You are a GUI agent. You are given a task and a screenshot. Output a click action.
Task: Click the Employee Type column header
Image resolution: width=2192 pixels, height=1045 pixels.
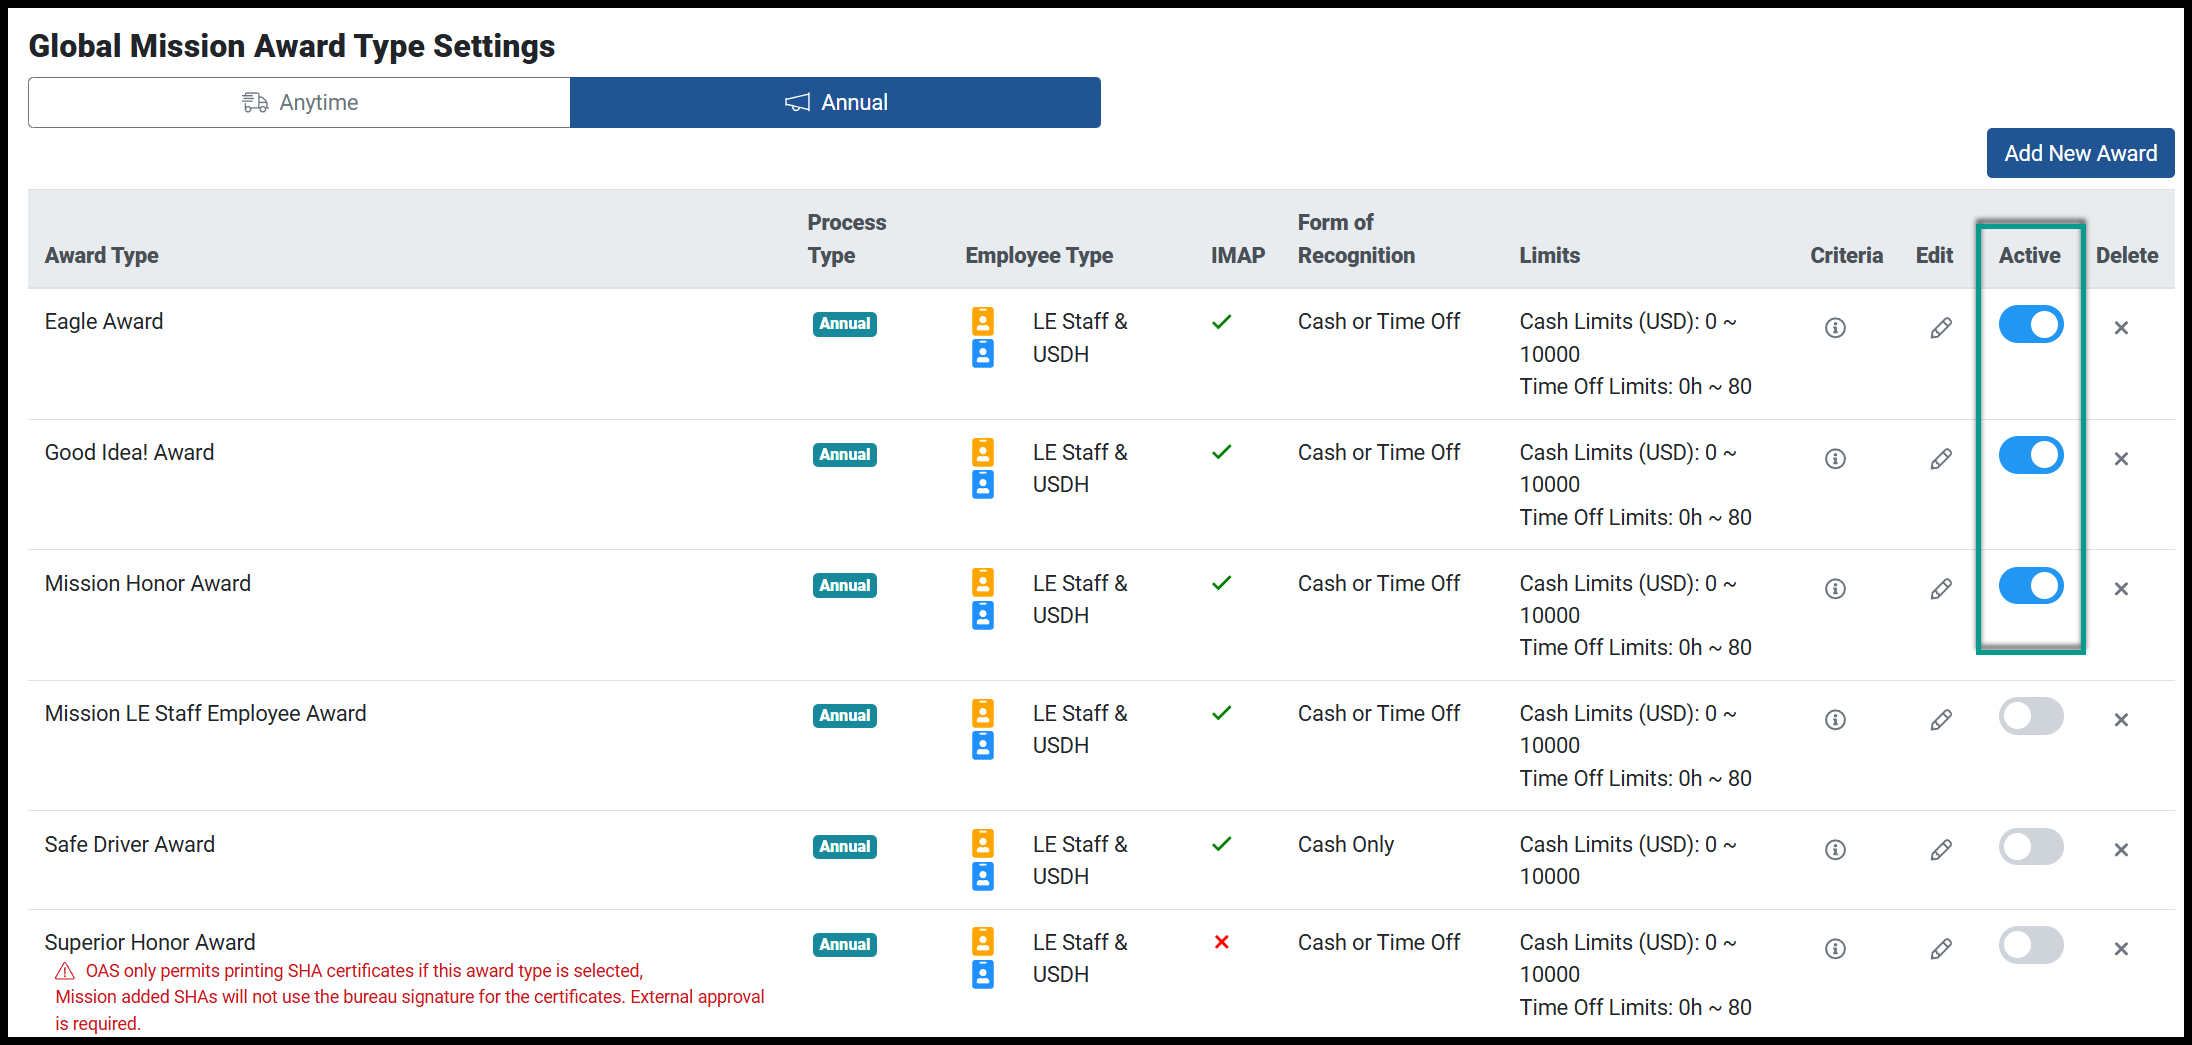[1039, 255]
